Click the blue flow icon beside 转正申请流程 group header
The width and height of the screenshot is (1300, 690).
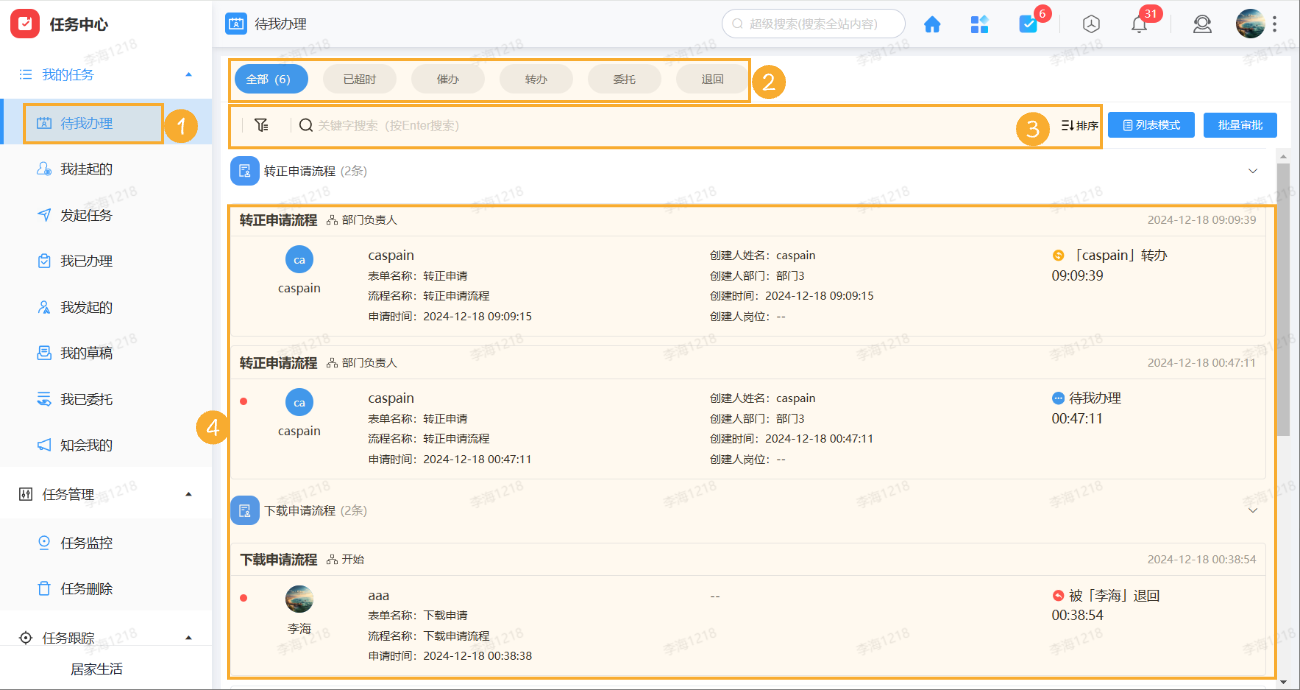(x=245, y=170)
